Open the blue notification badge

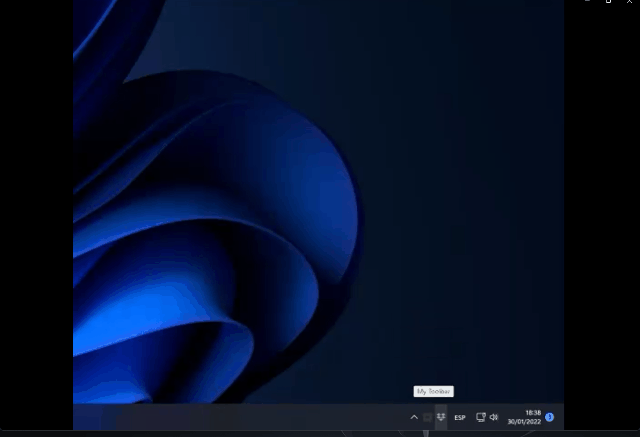tap(549, 417)
